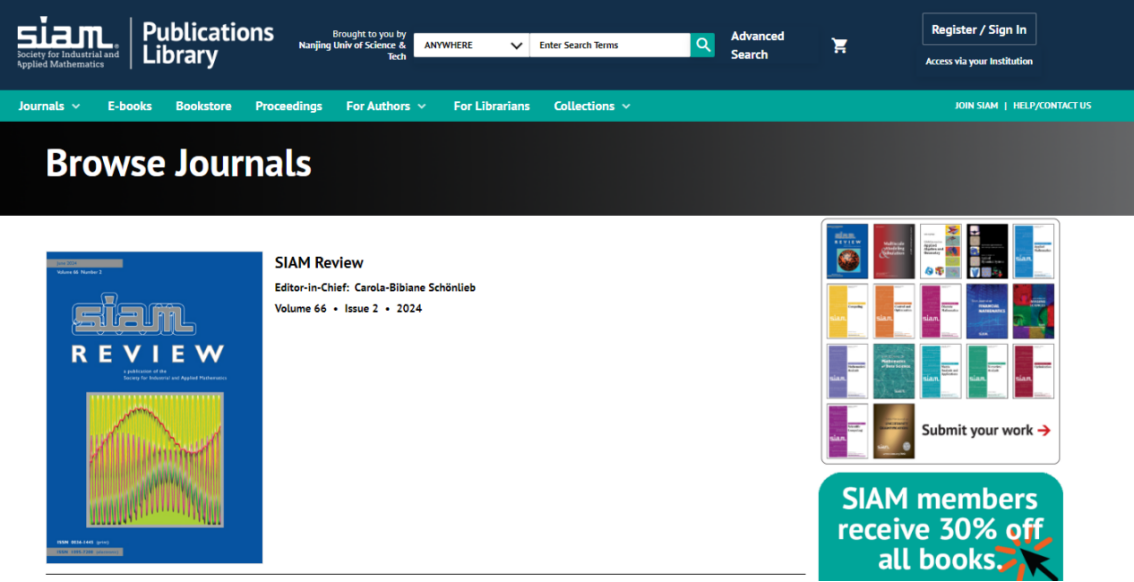
Task: Click the dark red Optimization cover
Action: click(1033, 371)
